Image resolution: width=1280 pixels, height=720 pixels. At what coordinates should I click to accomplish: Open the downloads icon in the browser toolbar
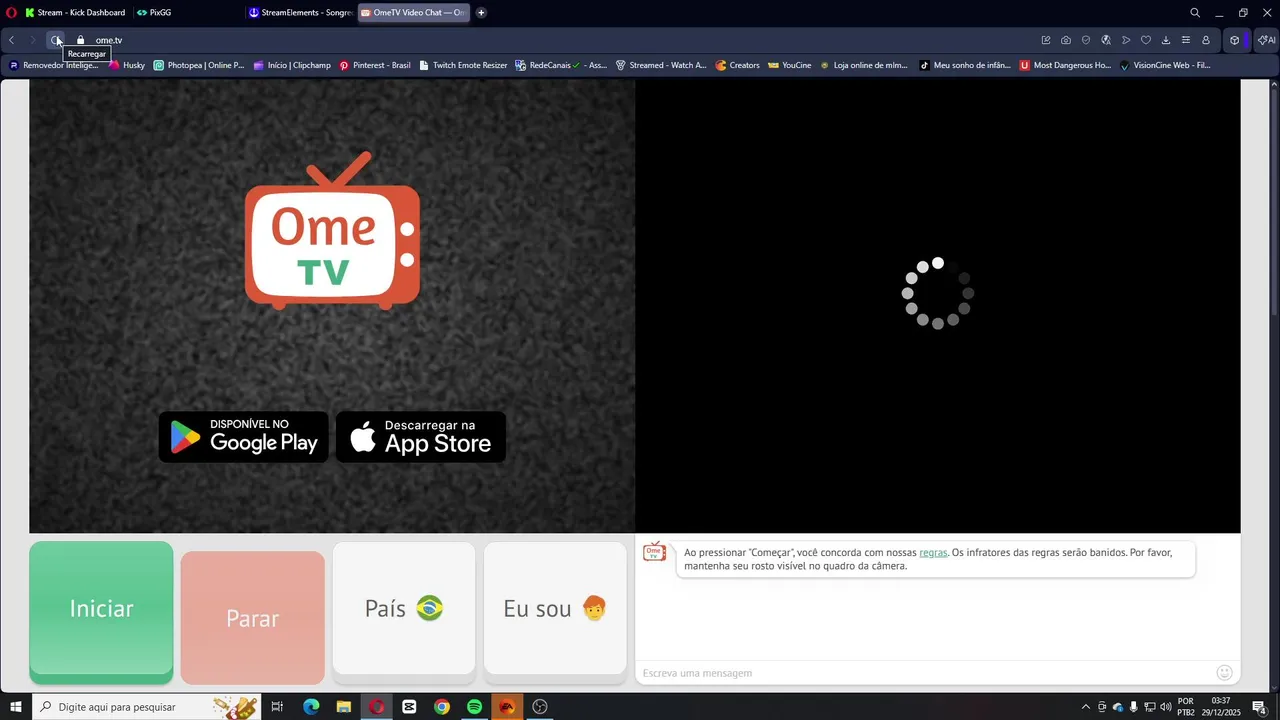(1166, 40)
